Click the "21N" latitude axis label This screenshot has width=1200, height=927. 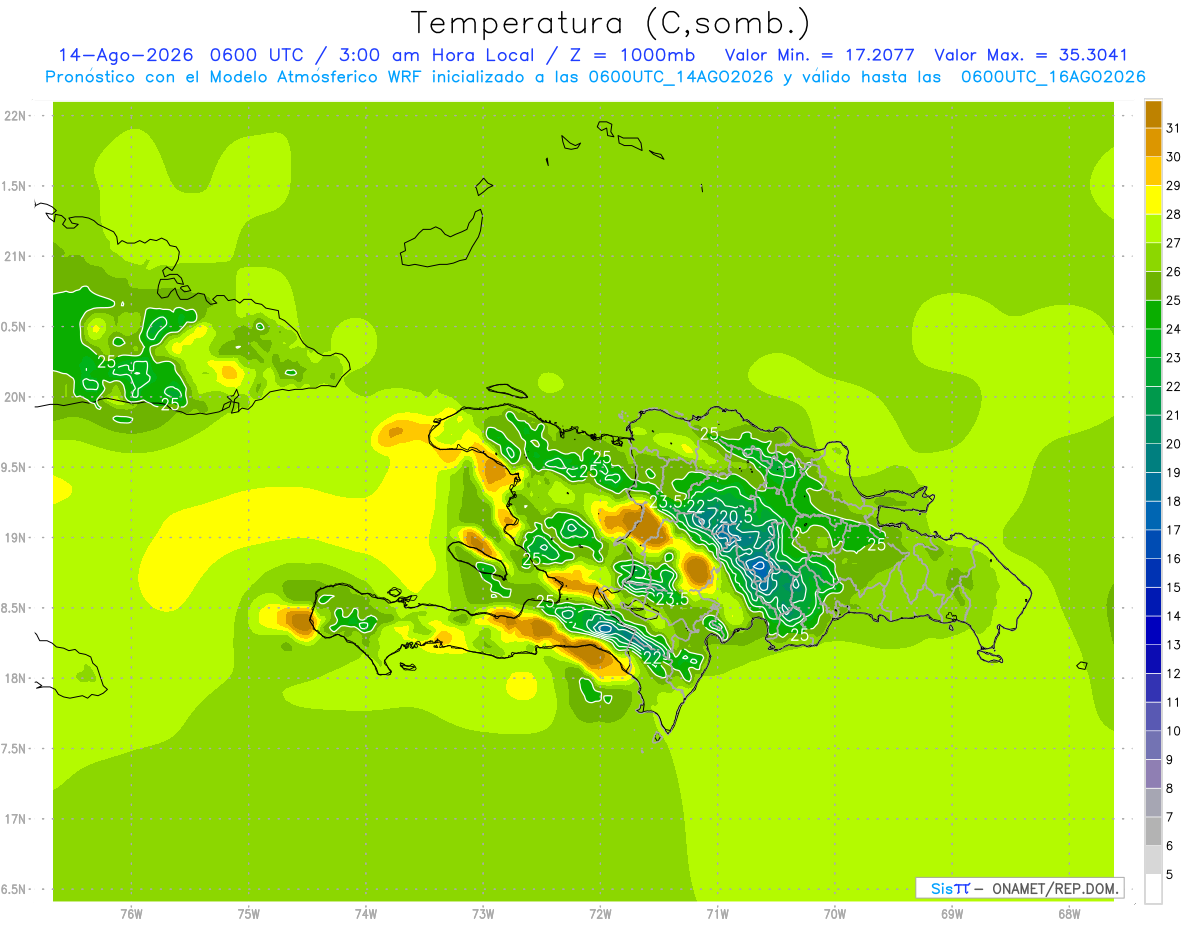(x=16, y=257)
